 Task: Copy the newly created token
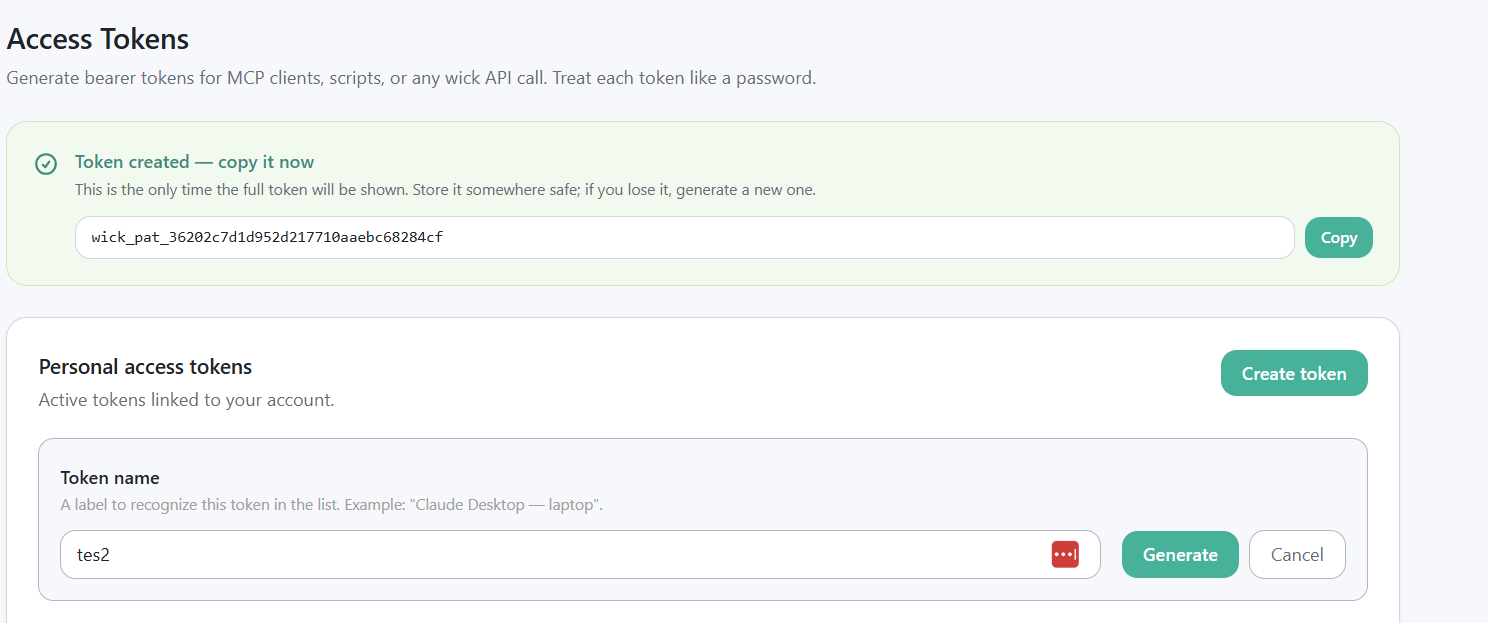point(1338,238)
